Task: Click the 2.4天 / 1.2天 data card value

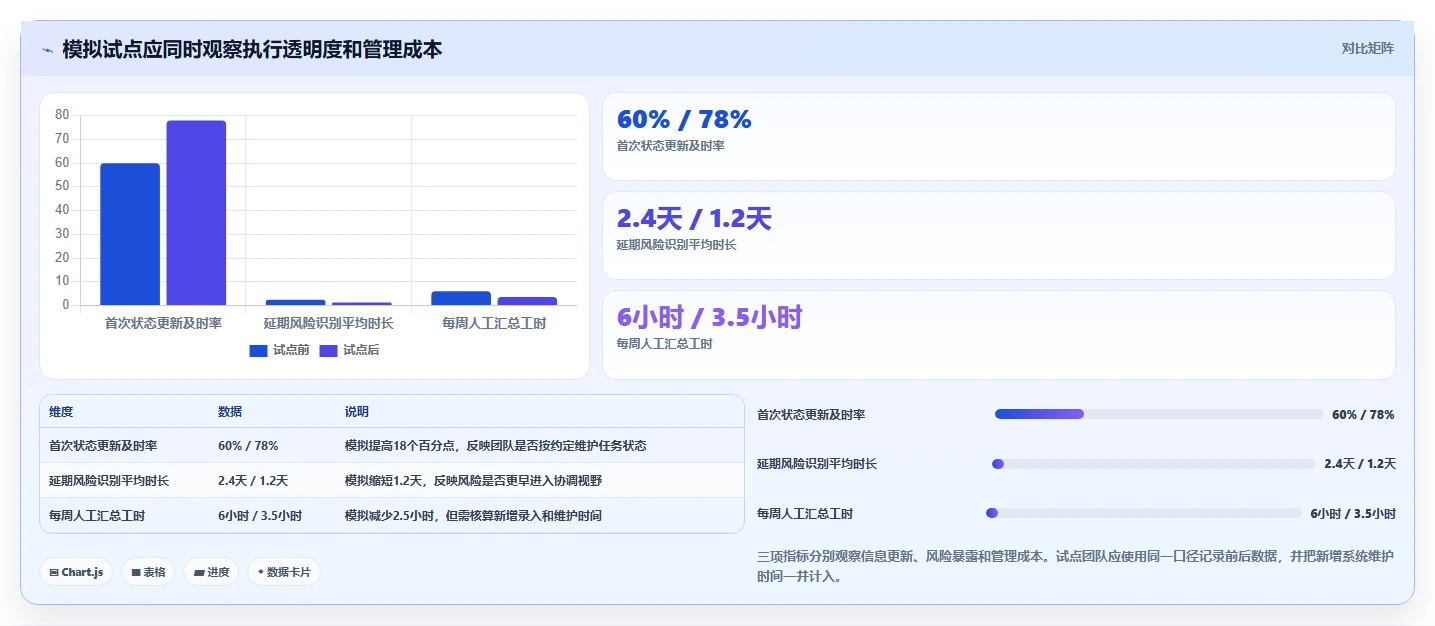Action: [694, 218]
